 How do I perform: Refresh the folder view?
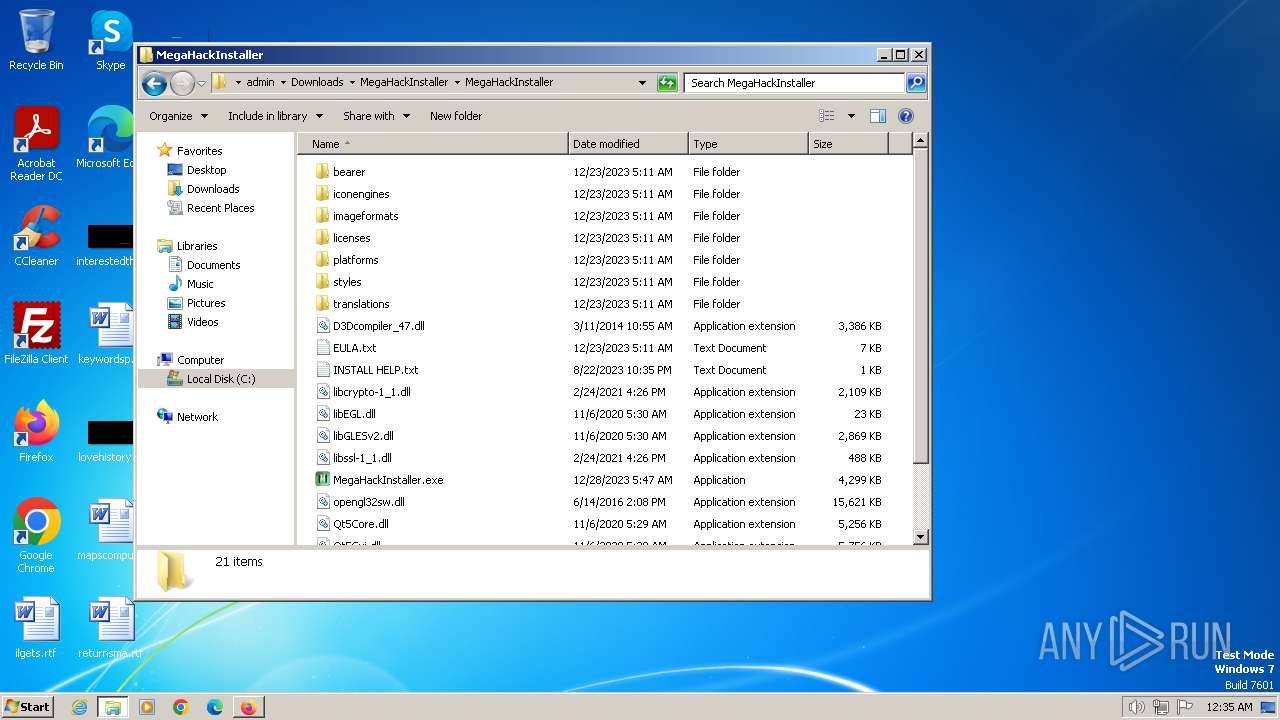[x=667, y=83]
